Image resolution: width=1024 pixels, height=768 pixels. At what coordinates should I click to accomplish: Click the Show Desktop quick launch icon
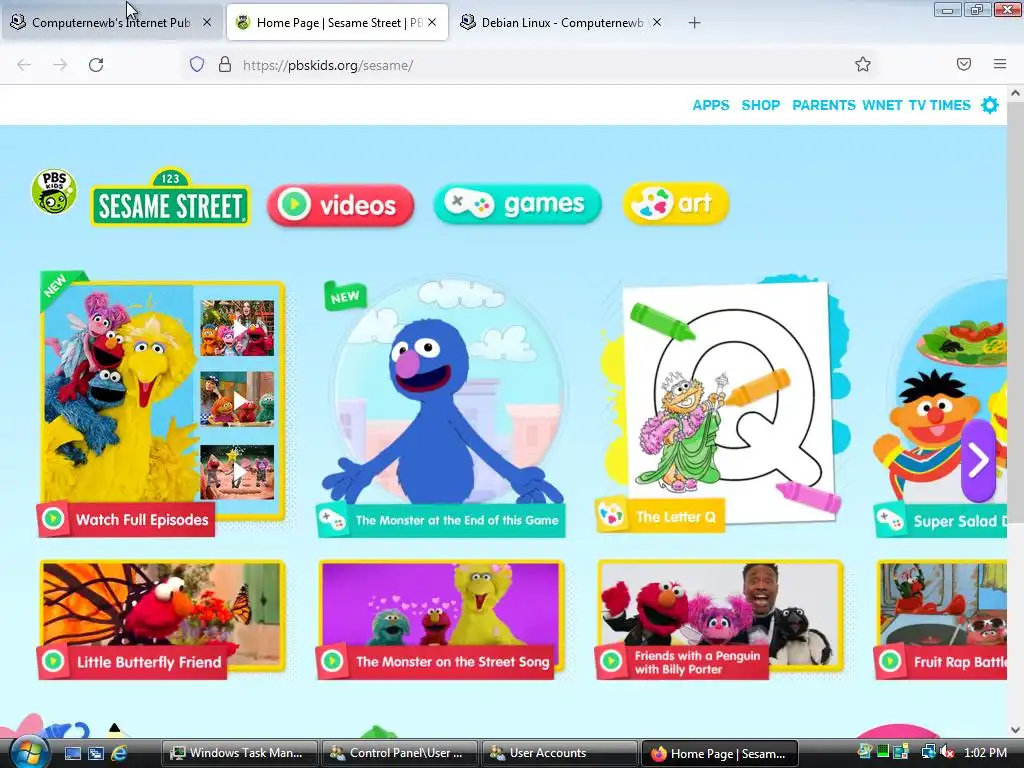(x=72, y=753)
